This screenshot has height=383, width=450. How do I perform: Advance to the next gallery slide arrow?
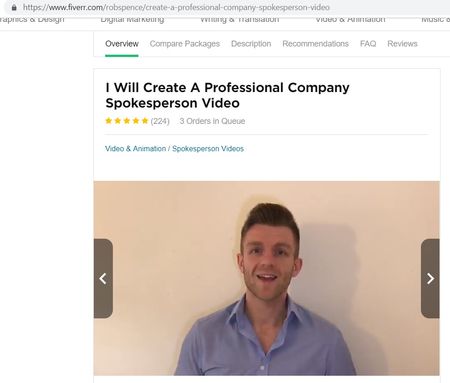tap(430, 278)
